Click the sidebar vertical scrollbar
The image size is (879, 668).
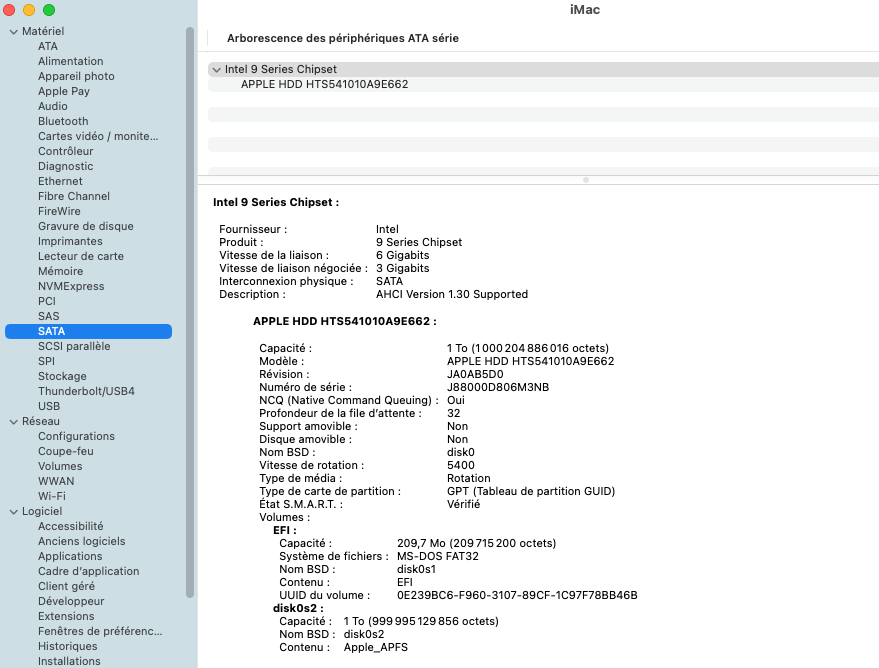190,312
